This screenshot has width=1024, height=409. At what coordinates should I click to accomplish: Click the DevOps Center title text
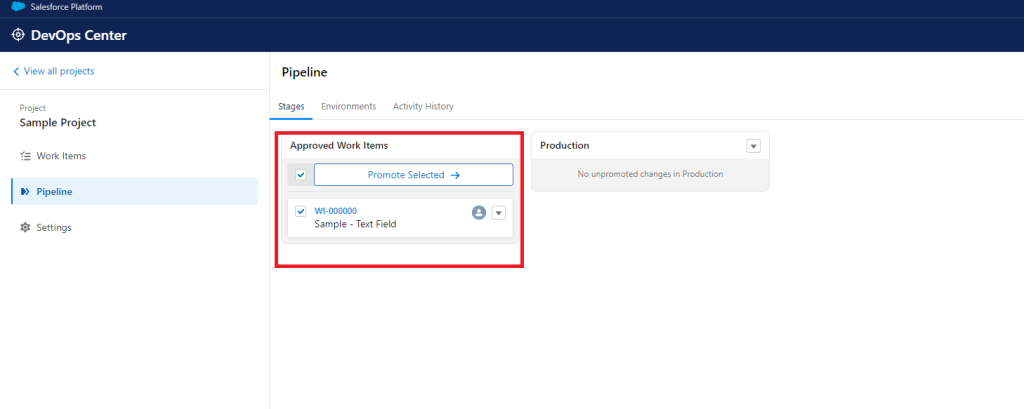tap(78, 35)
